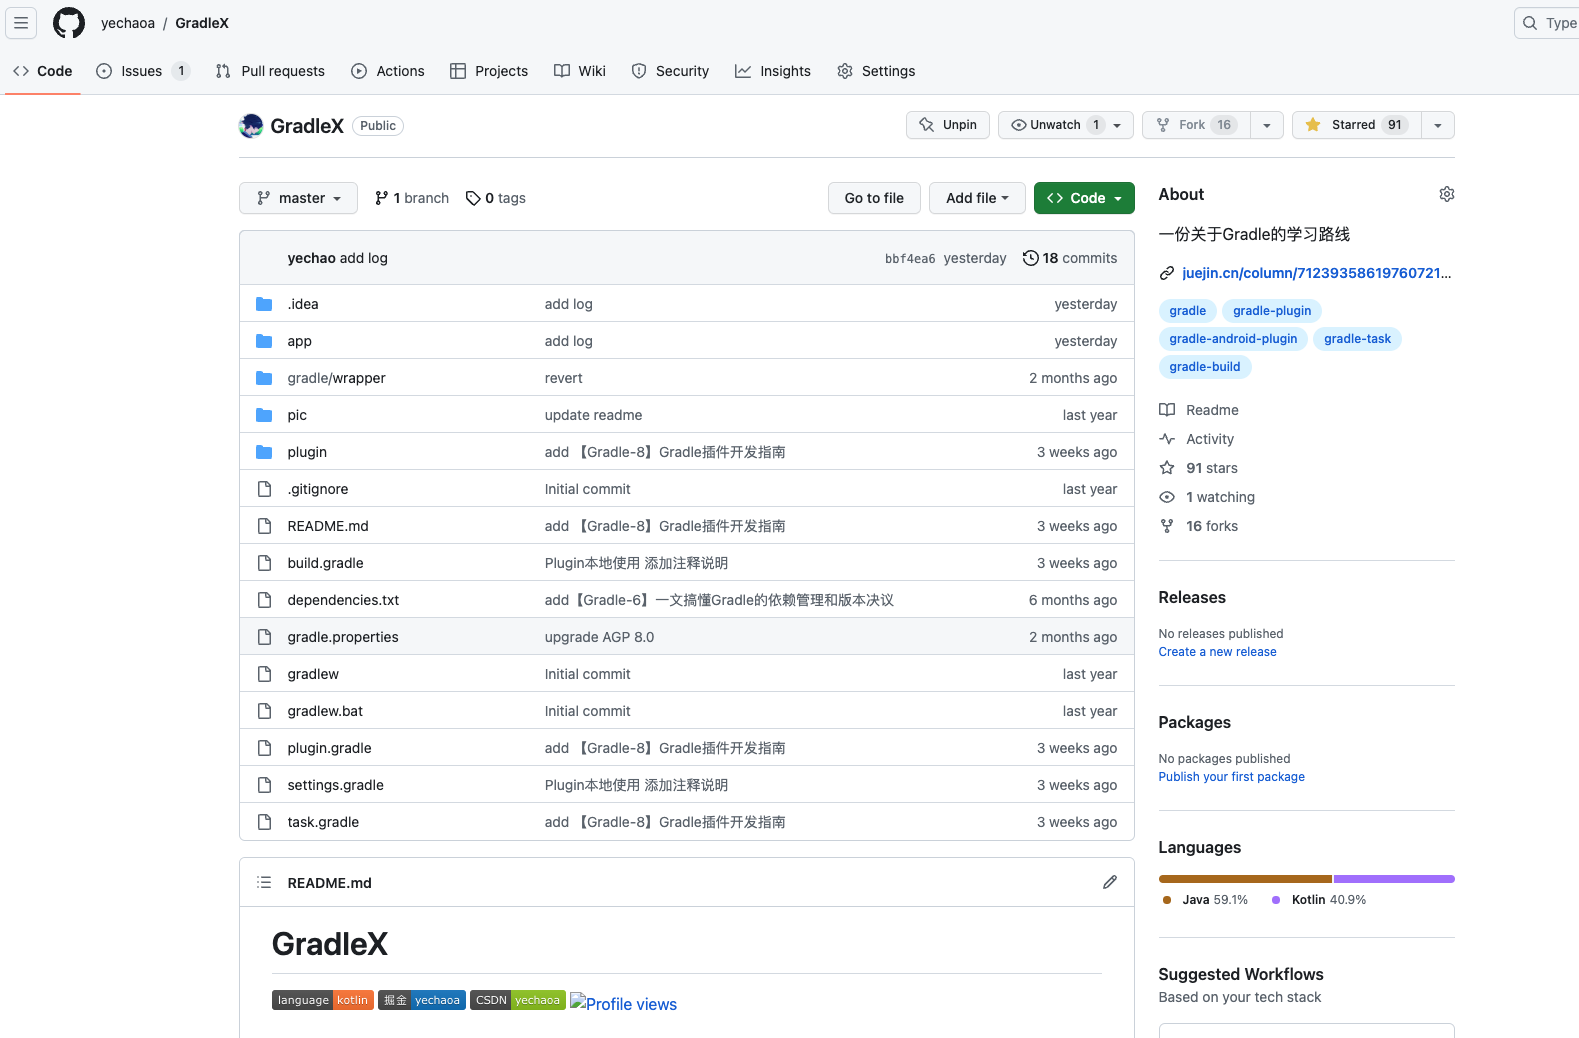Image resolution: width=1579 pixels, height=1038 pixels.
Task: Click the Kotlin segment of language bar
Action: coord(1394,879)
